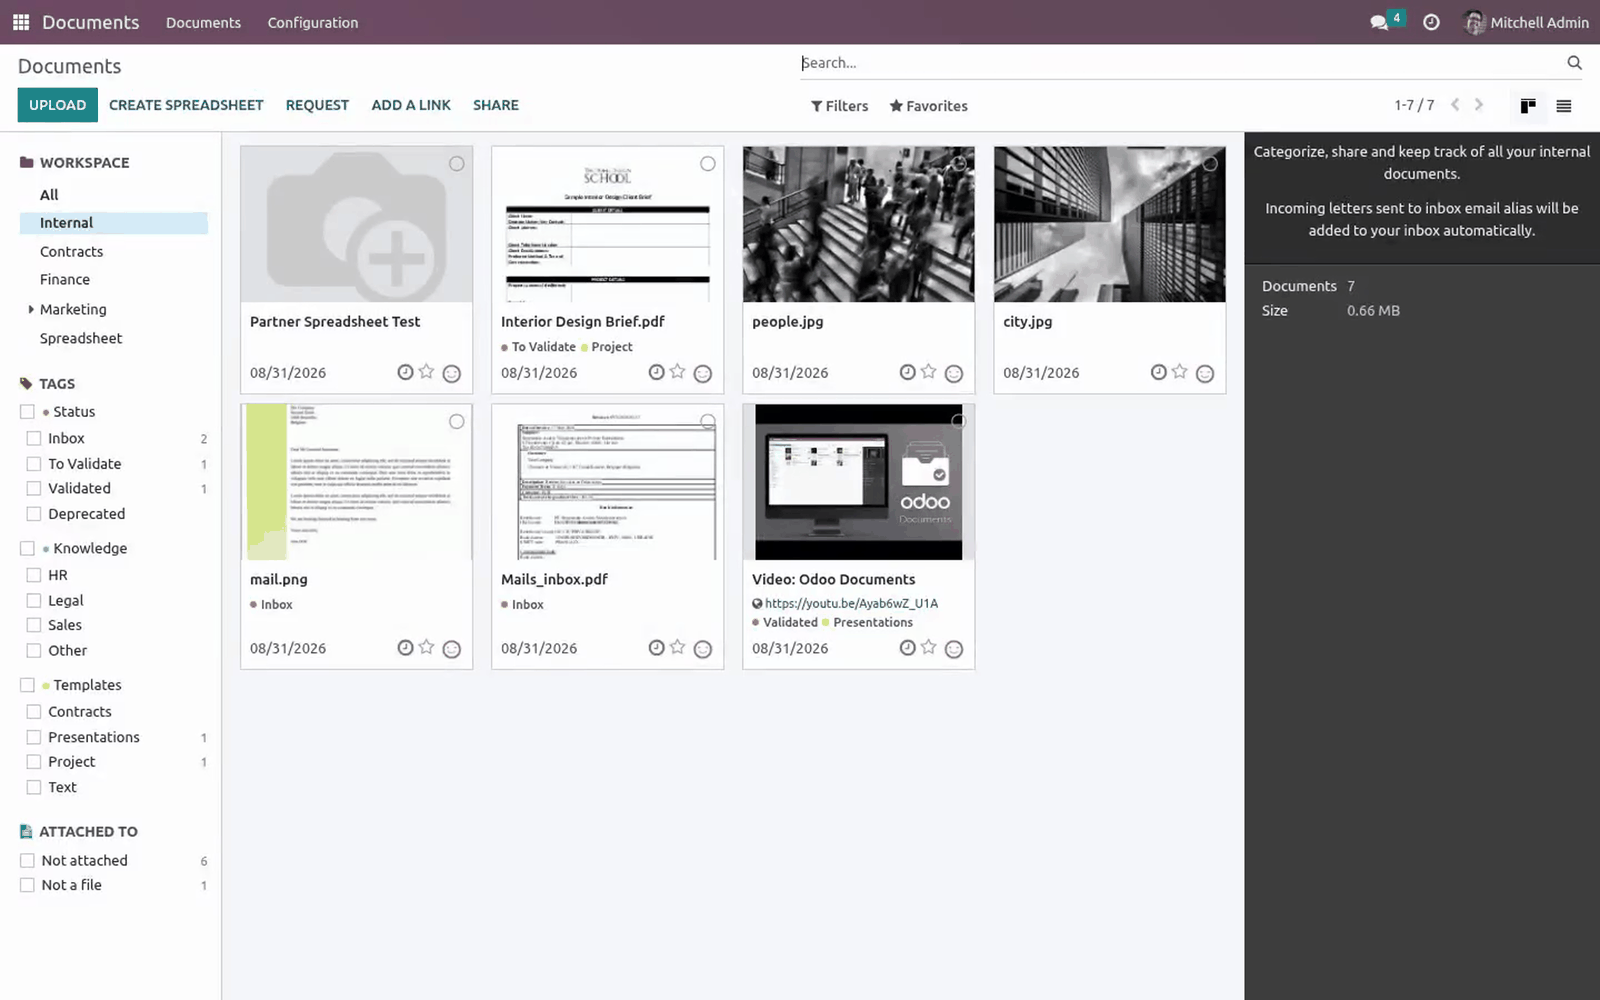Check the Deprecated tag filter
Viewport: 1600px width, 1000px height.
pos(34,514)
